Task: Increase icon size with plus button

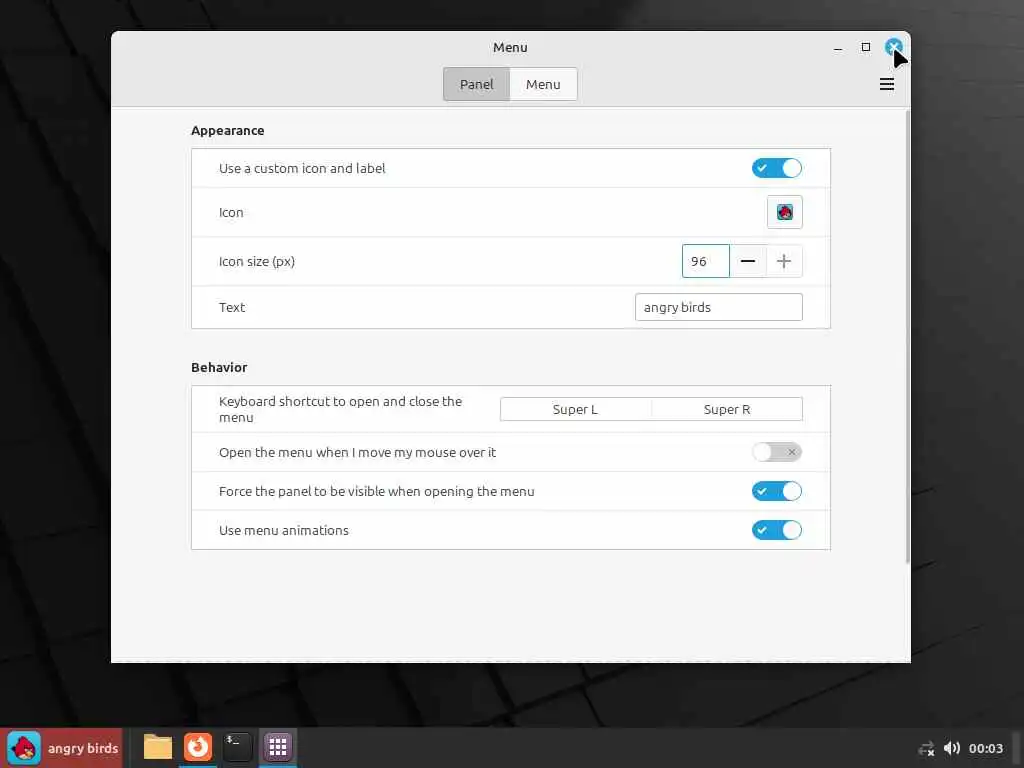Action: coord(784,261)
